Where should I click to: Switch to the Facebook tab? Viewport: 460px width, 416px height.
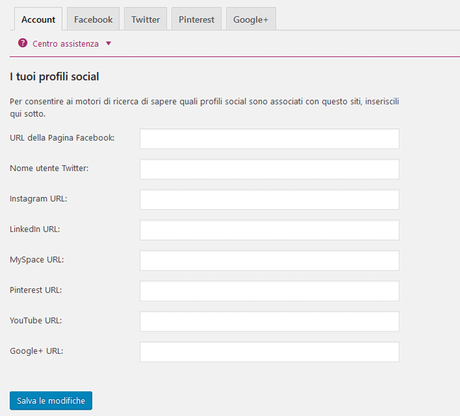point(93,19)
